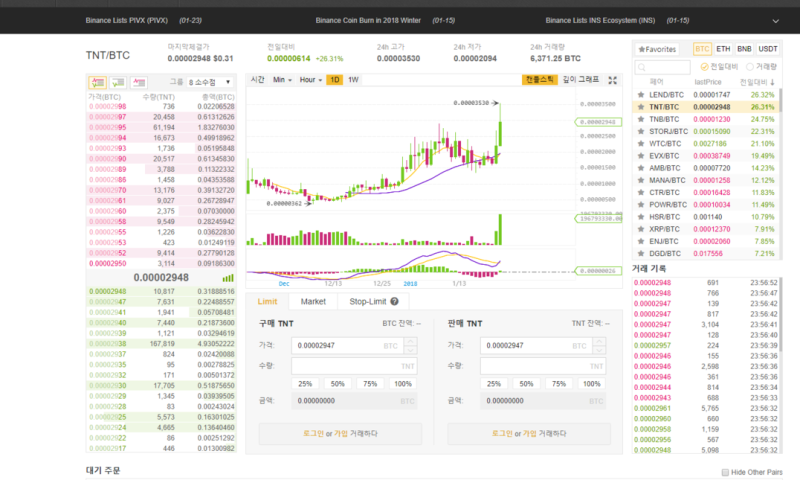Select the 전일대비 radio option
Screen dimensions: 800x480
click(x=704, y=67)
